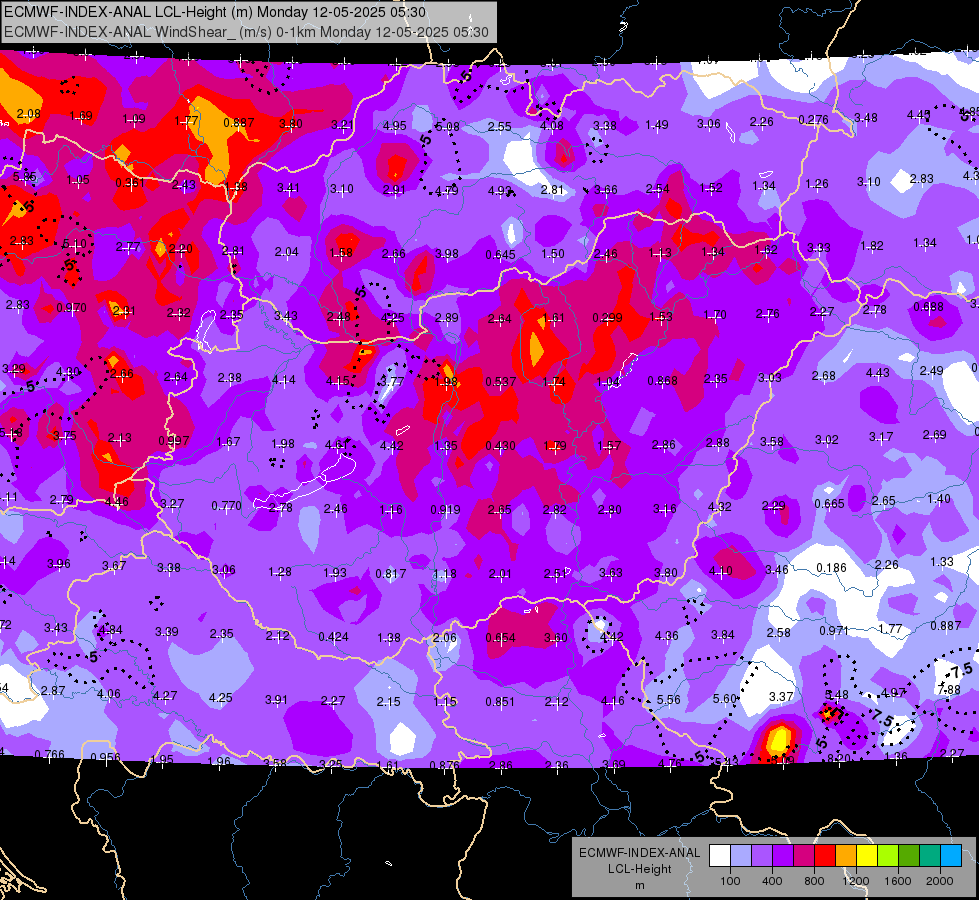The width and height of the screenshot is (979, 900).
Task: Click the grid value 0.276
Action: (814, 119)
